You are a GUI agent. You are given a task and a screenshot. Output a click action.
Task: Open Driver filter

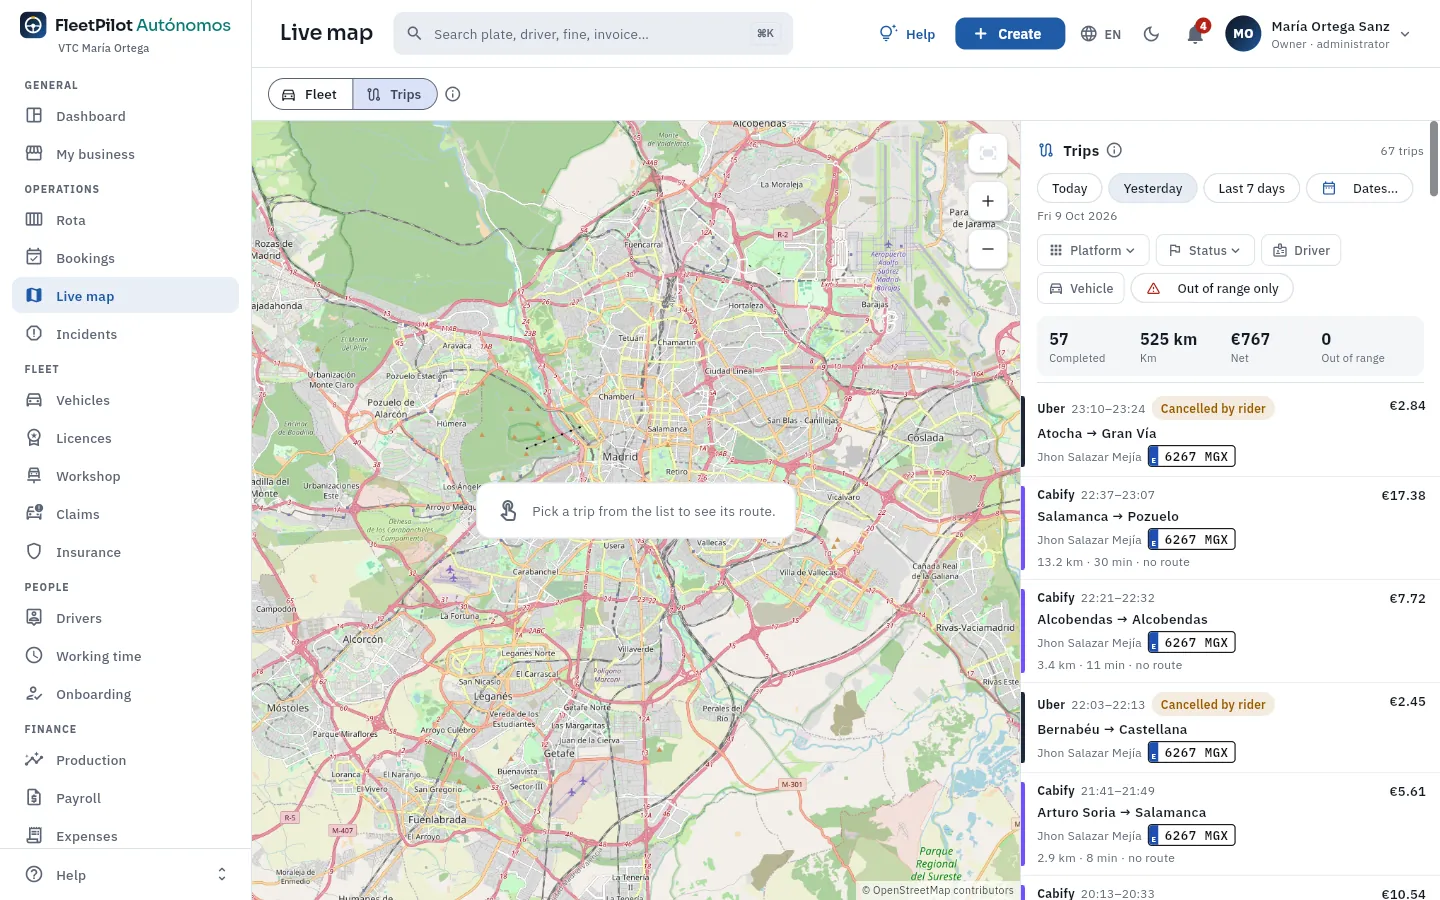click(1301, 250)
